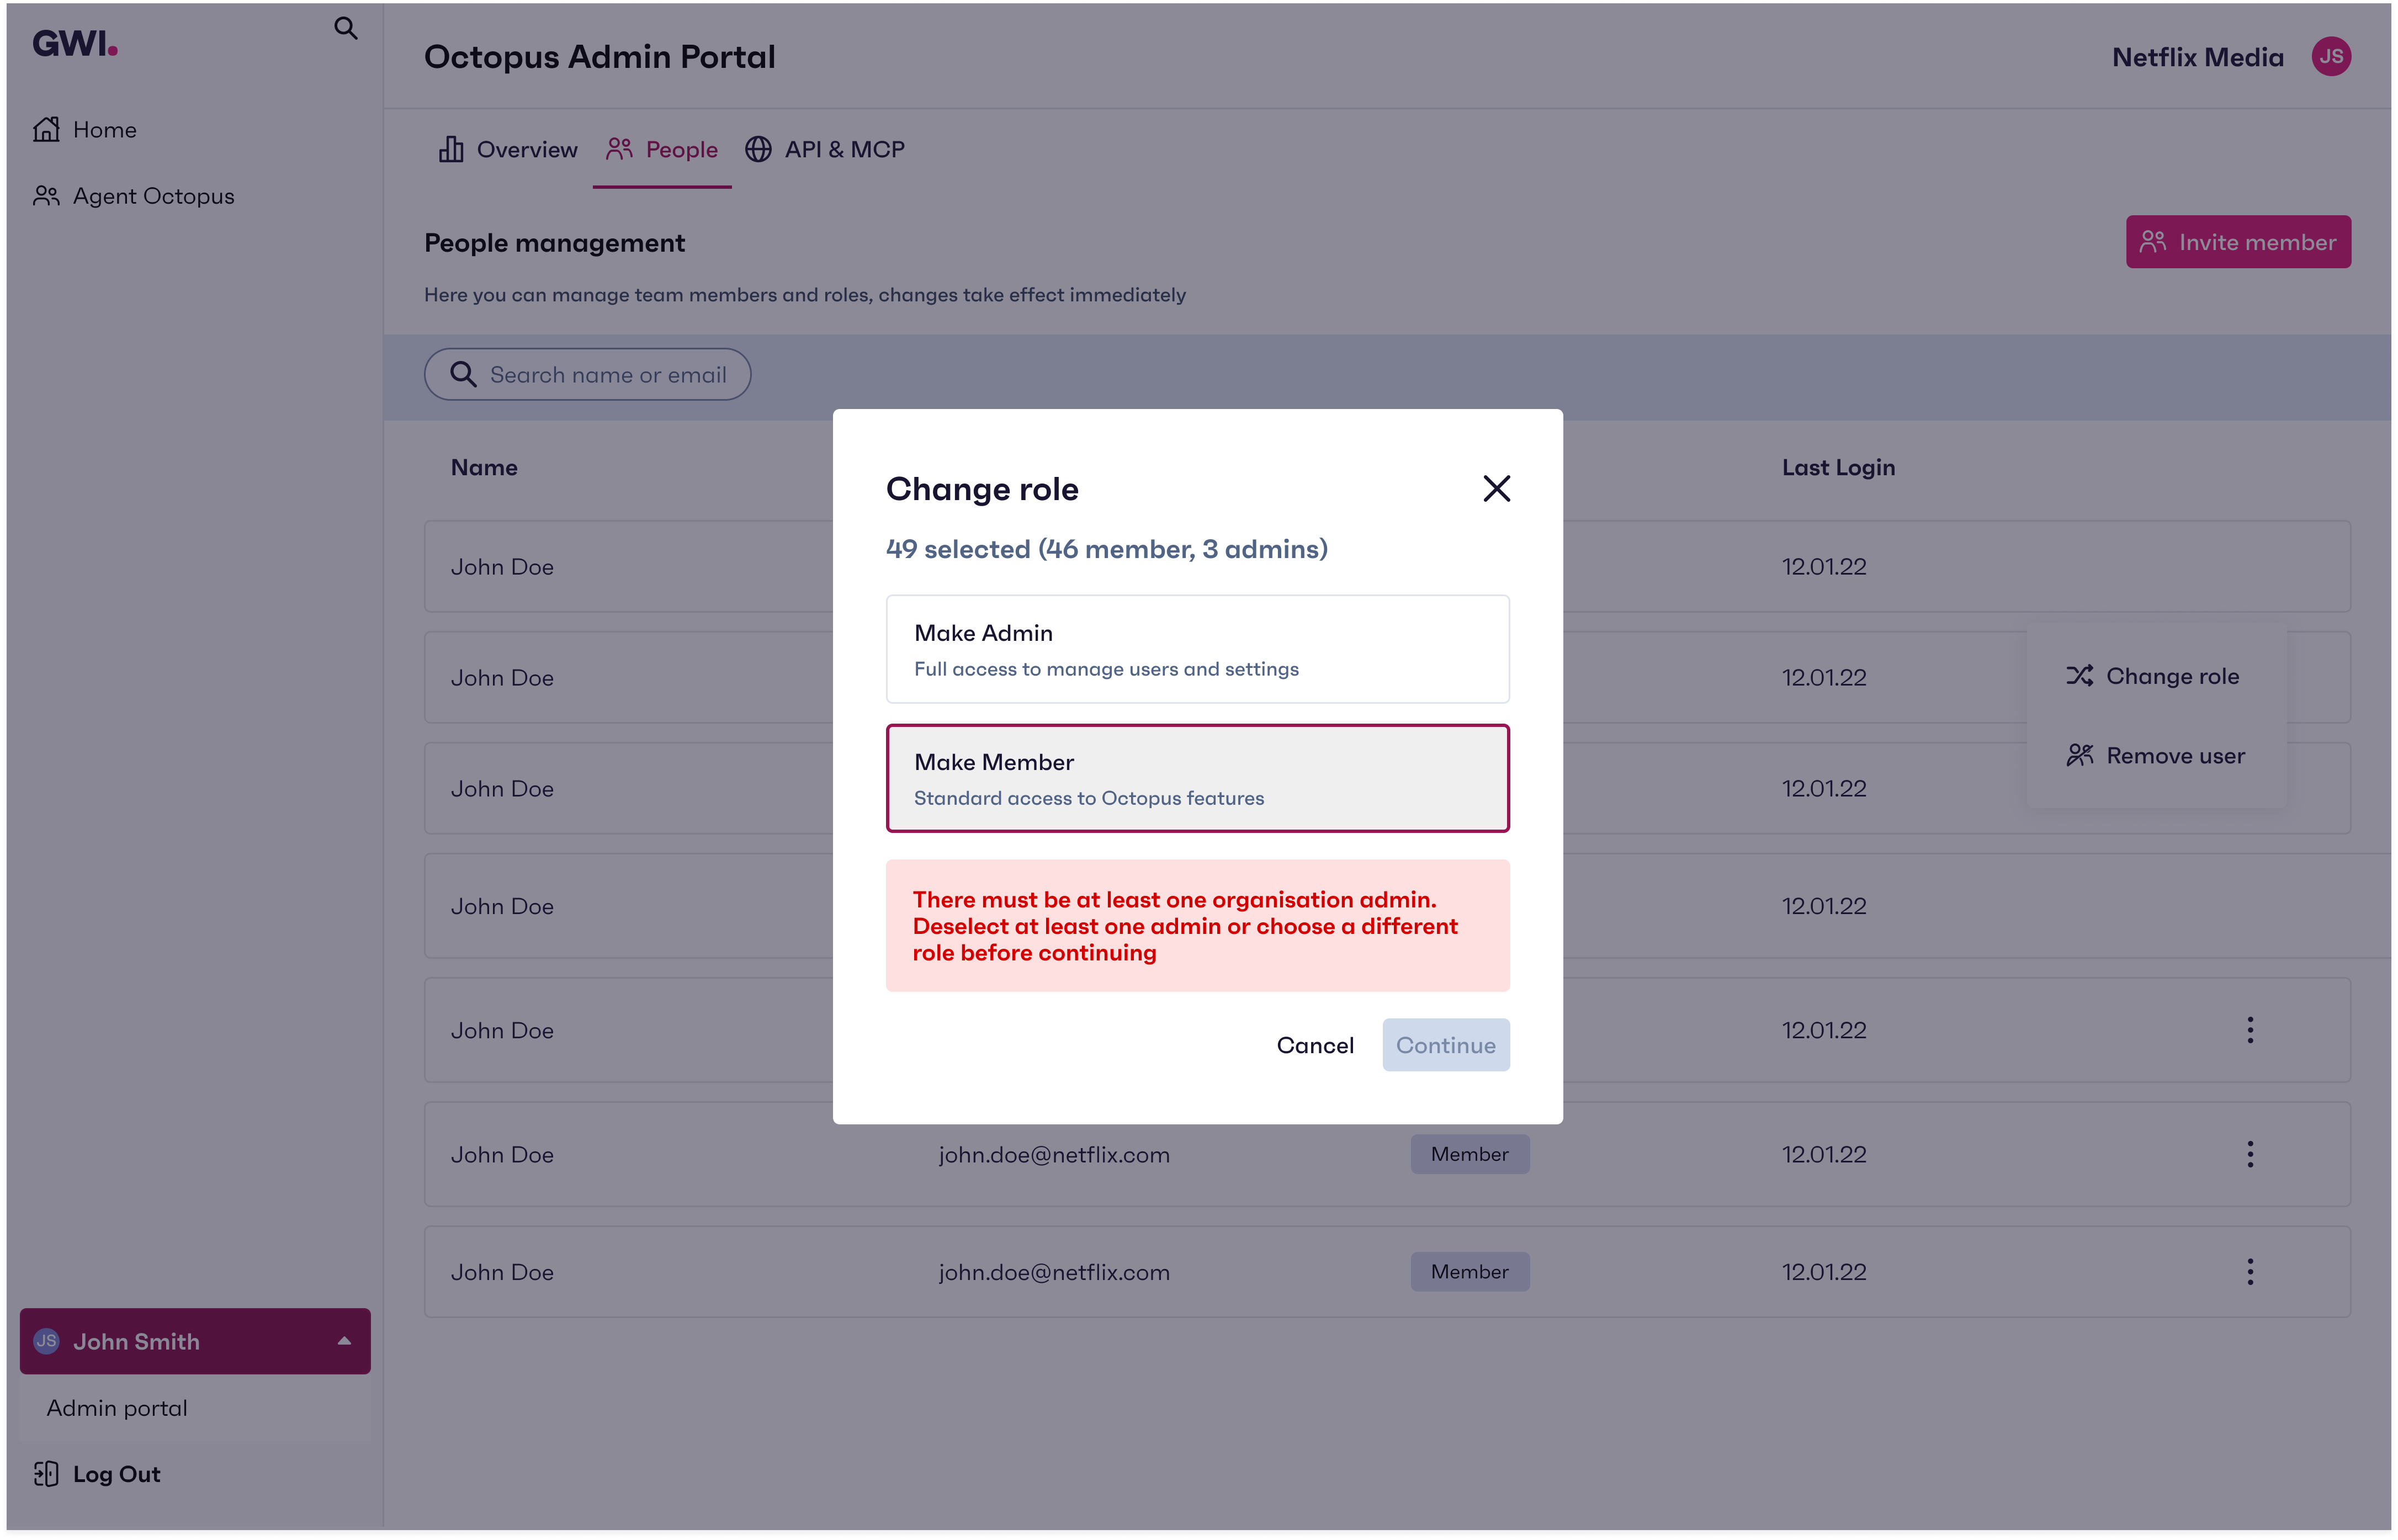The image size is (2398, 1540).
Task: Click the search field magnifier icon
Action: (462, 375)
